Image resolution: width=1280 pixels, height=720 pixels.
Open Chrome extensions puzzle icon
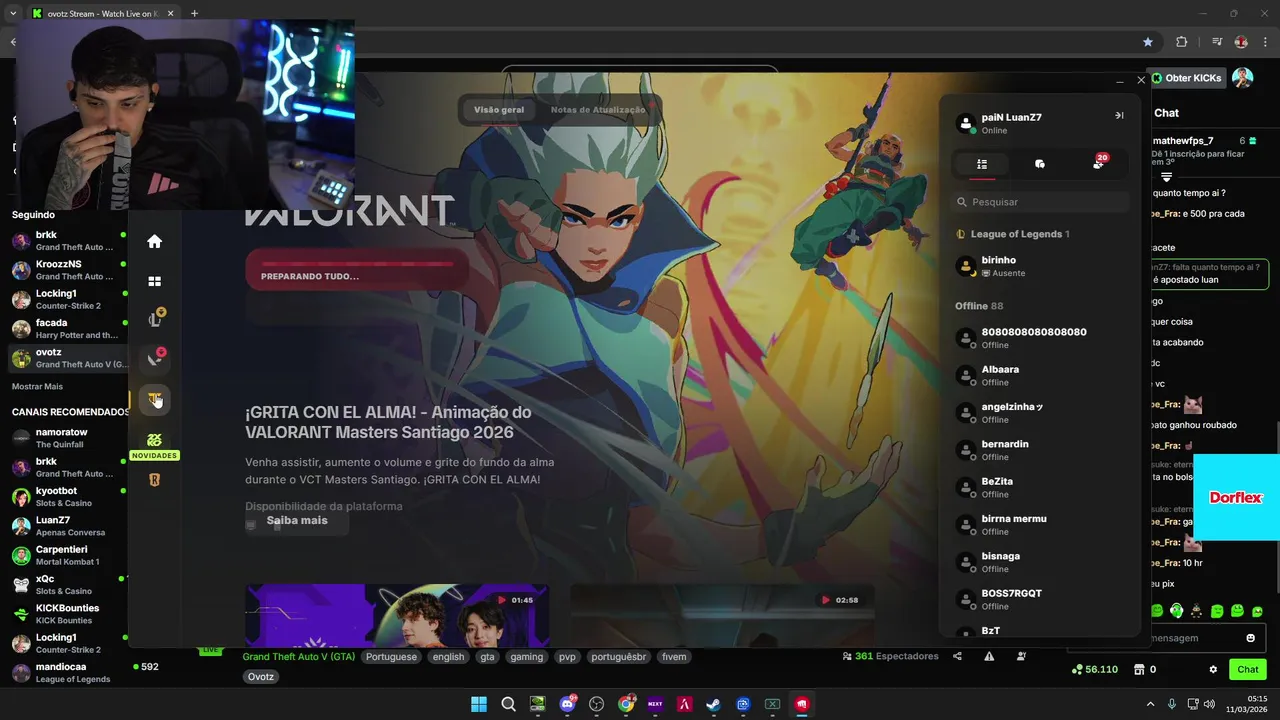[1182, 42]
